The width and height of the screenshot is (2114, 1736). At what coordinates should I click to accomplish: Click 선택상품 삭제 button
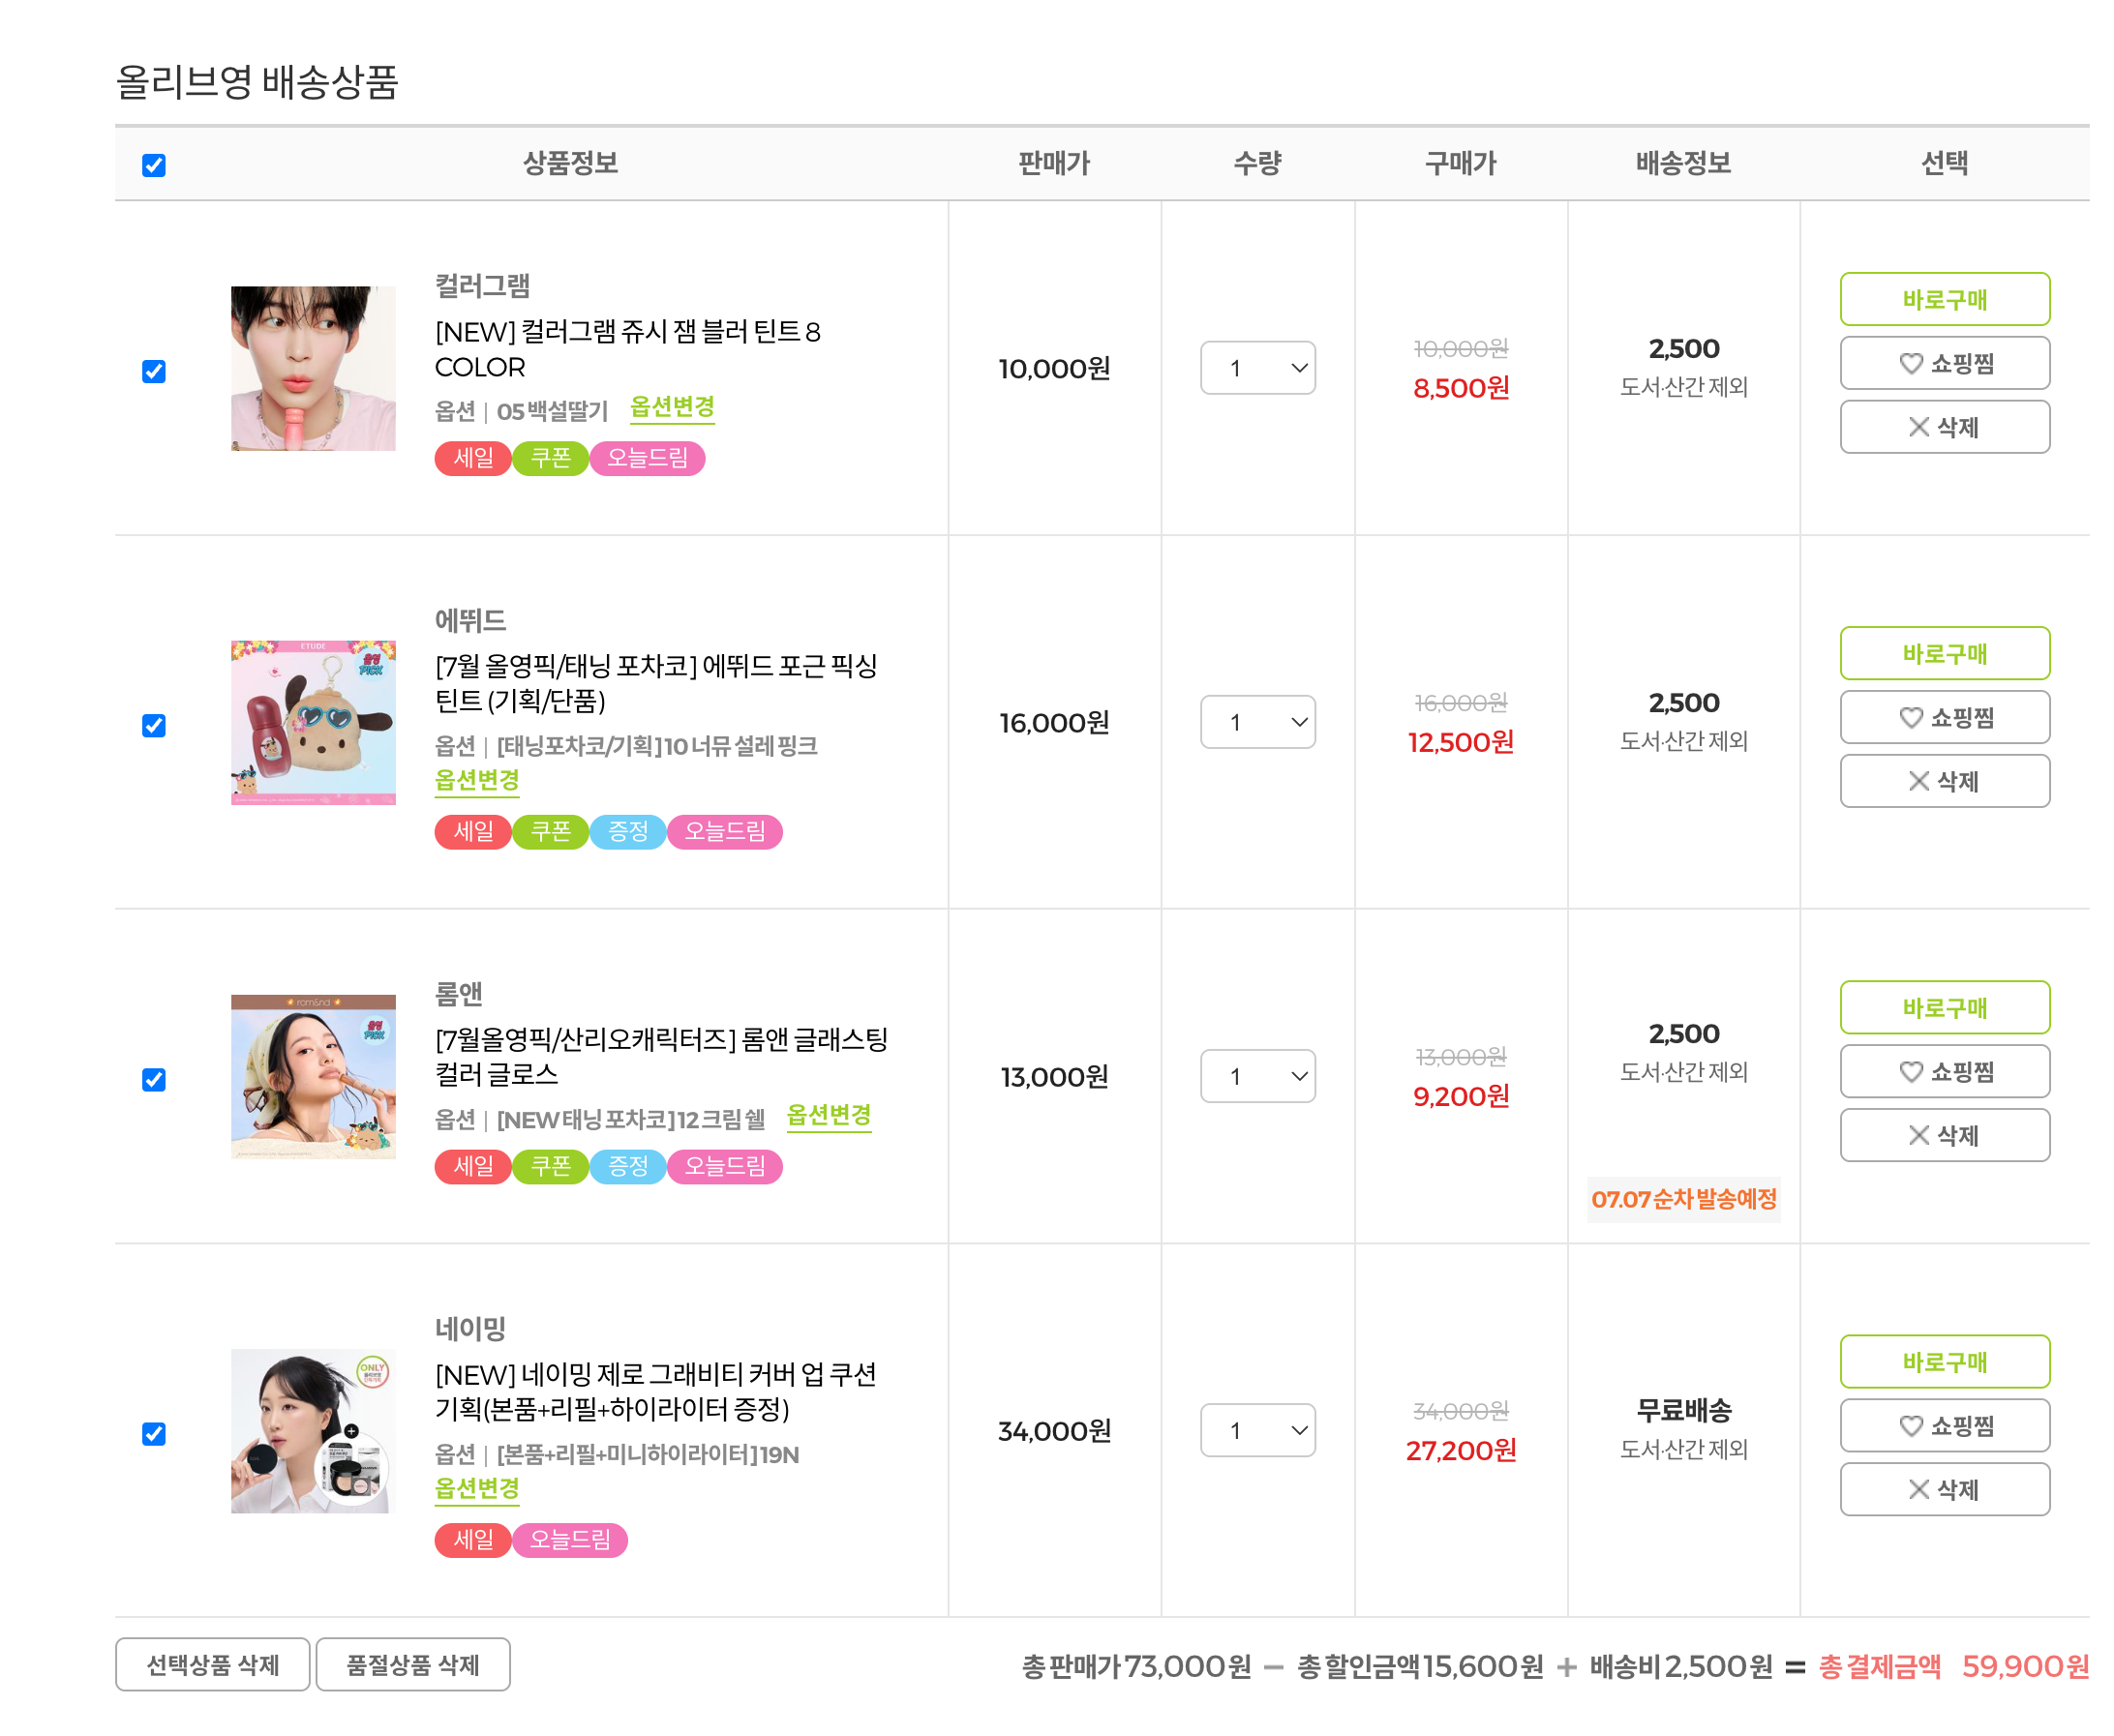click(212, 1665)
